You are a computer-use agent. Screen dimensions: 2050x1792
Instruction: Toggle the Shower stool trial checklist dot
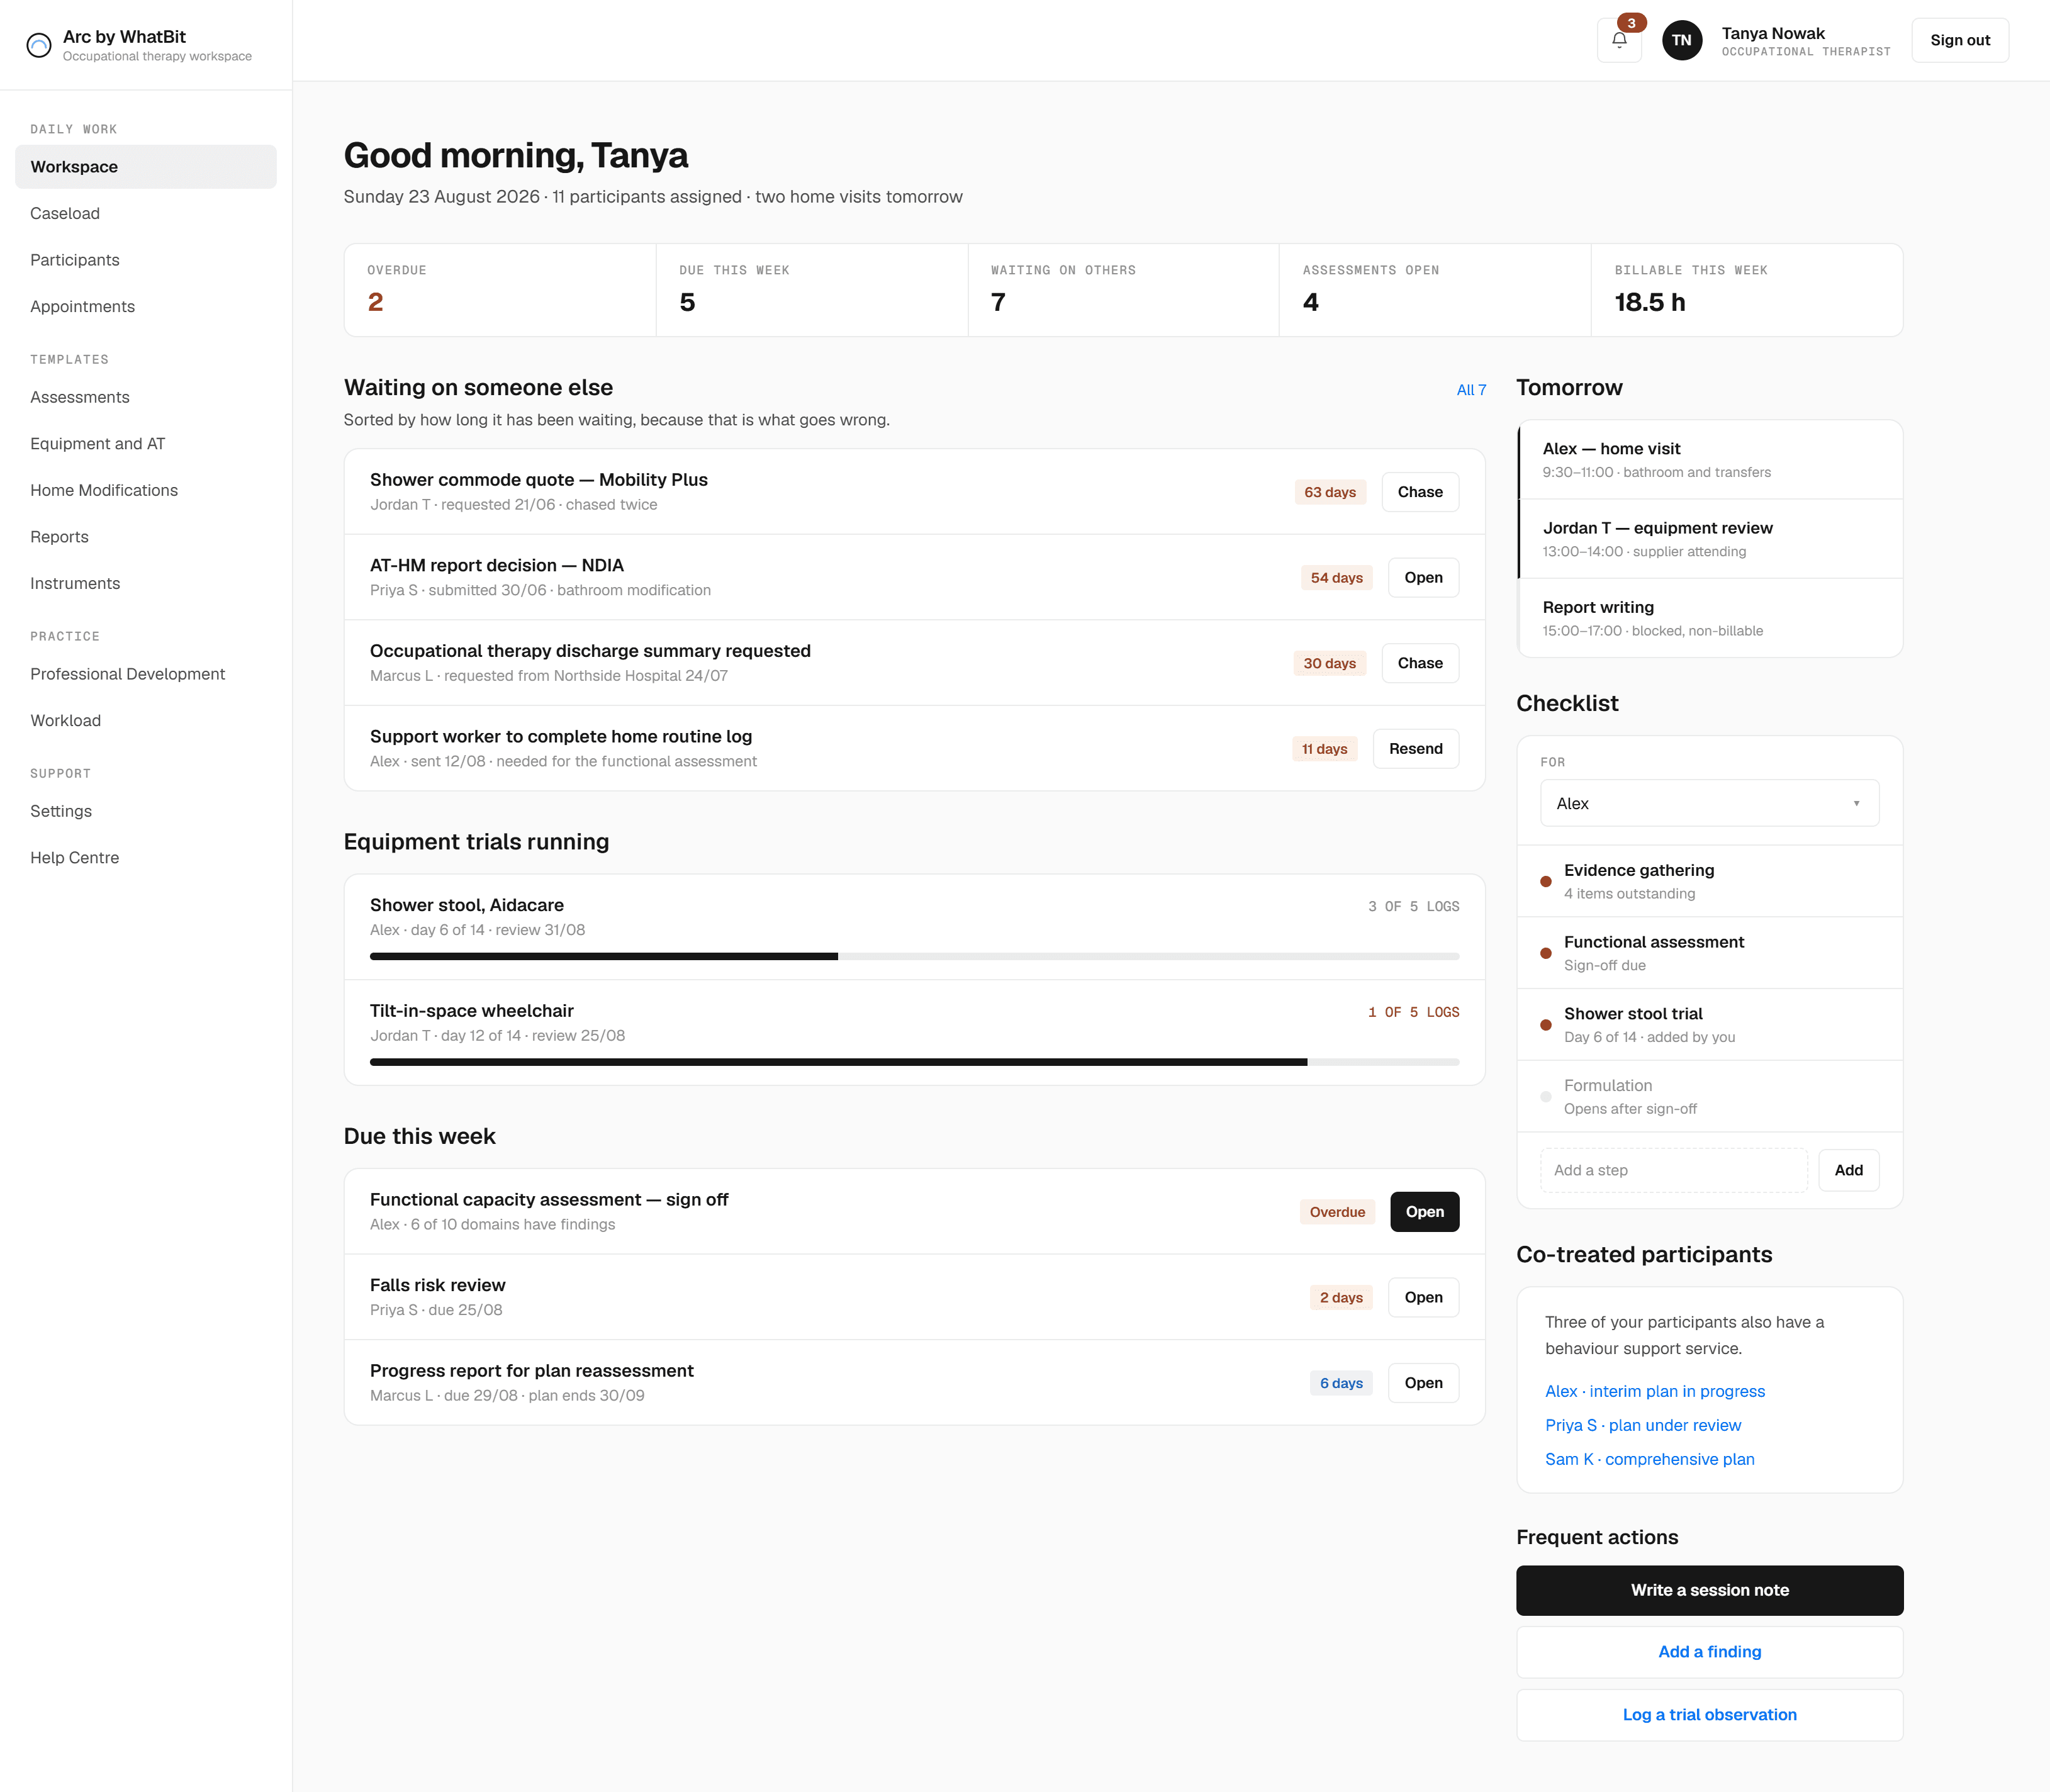[1546, 1025]
